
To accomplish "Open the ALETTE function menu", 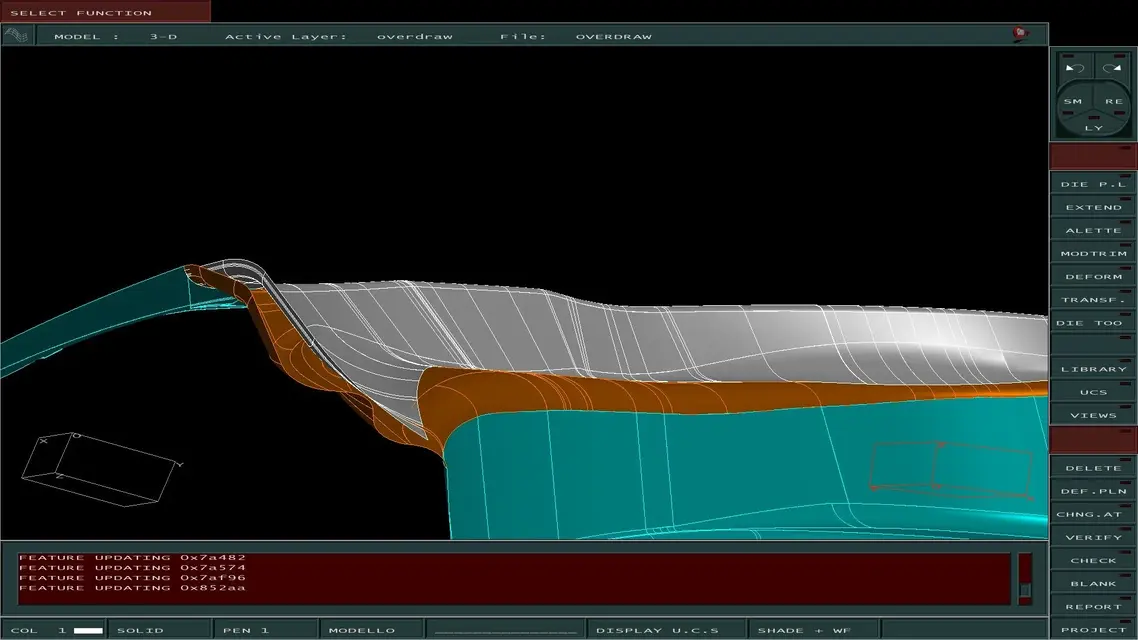I will [x=1093, y=230].
